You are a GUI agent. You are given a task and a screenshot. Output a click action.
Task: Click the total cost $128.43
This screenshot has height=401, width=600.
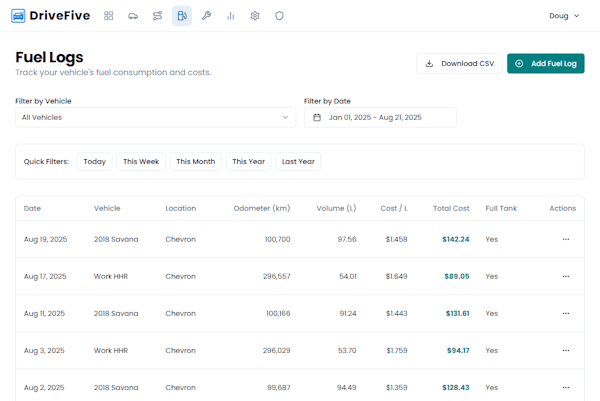tap(456, 388)
